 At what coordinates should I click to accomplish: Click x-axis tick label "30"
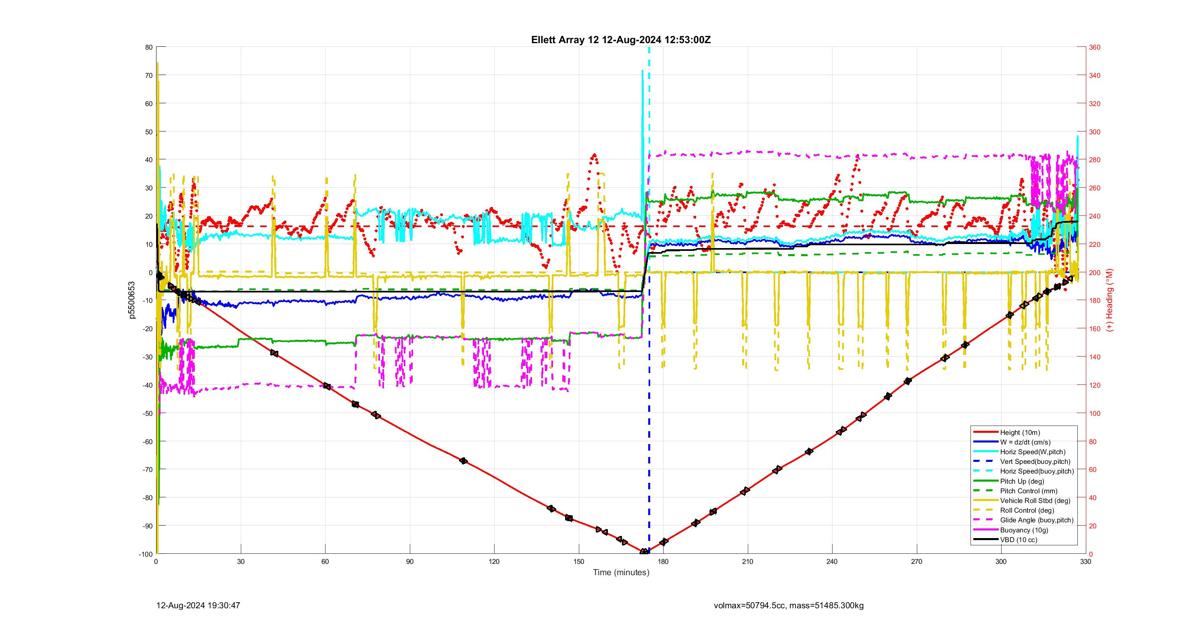click(x=240, y=562)
